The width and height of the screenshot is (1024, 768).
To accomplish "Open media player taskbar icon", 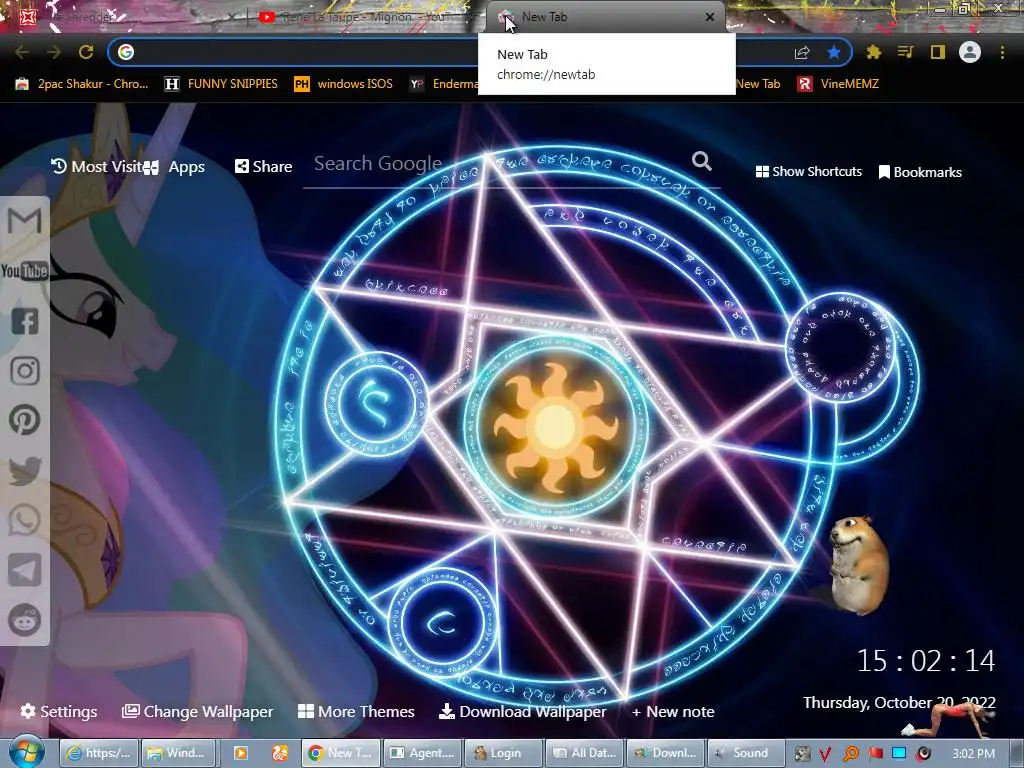I will (x=240, y=753).
